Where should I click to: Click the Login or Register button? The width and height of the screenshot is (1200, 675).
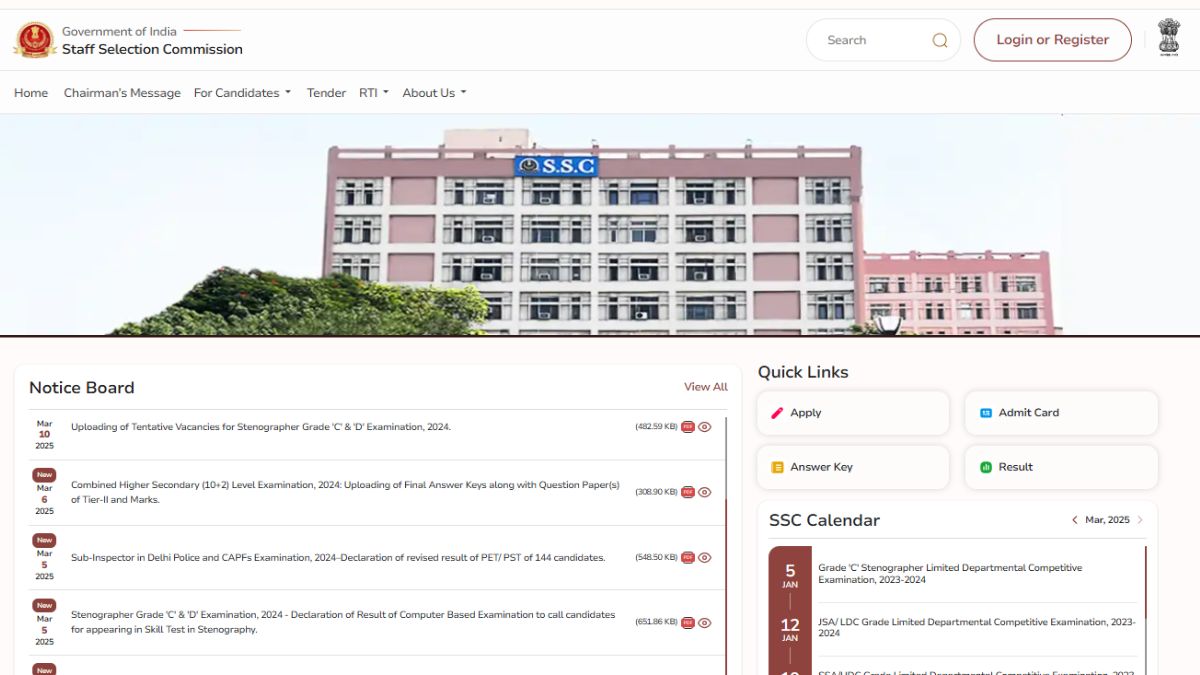[x=1052, y=39]
